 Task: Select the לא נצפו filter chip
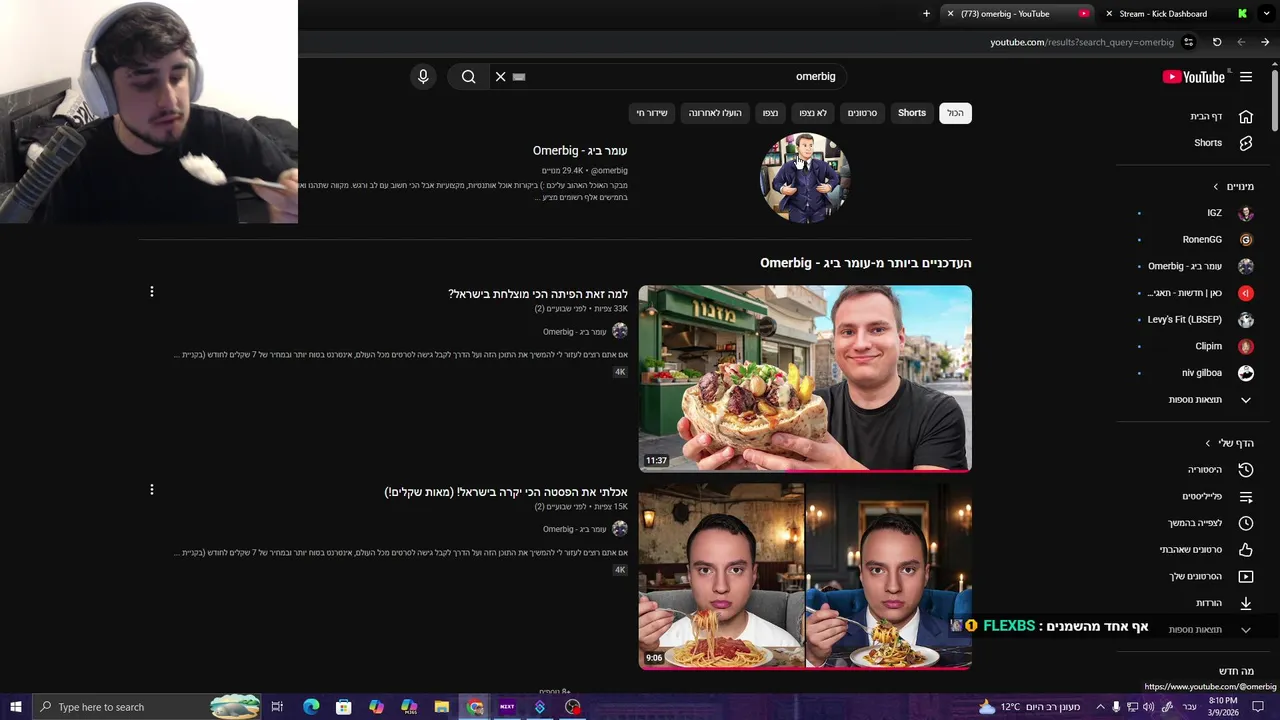tap(813, 113)
